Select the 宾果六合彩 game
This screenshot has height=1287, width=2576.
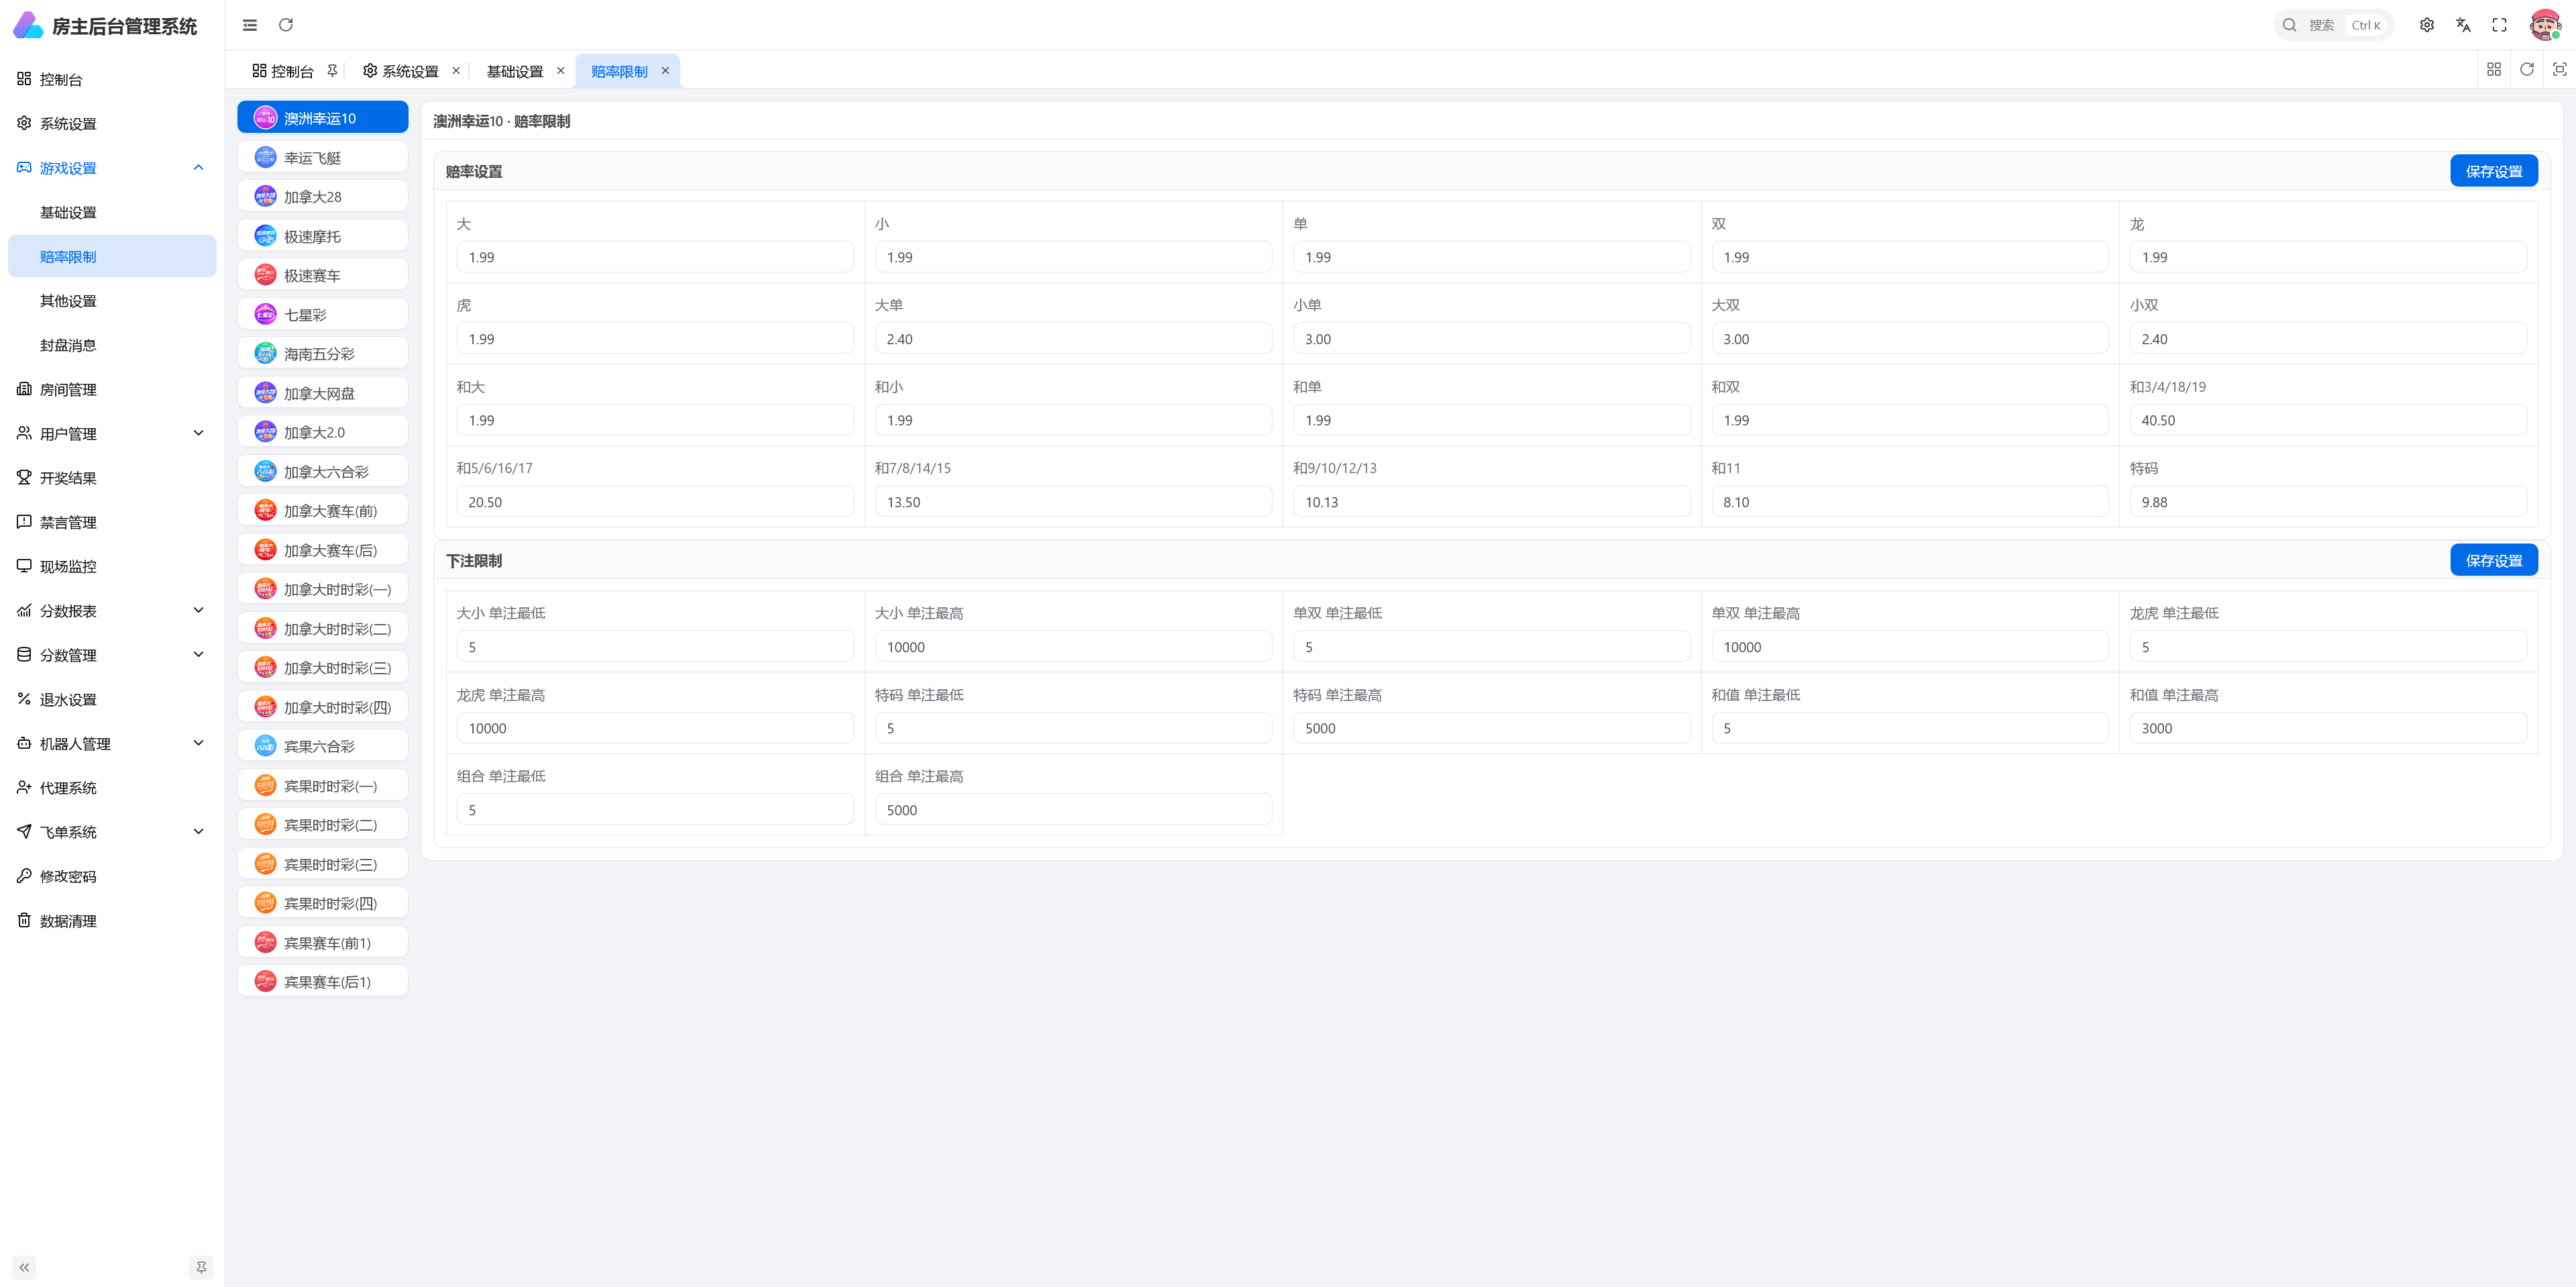322,746
